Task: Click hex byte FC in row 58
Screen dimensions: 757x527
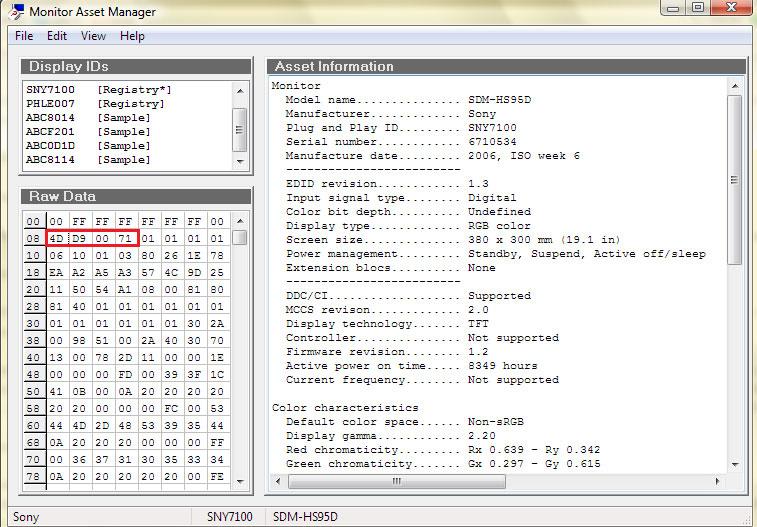Action: click(171, 409)
